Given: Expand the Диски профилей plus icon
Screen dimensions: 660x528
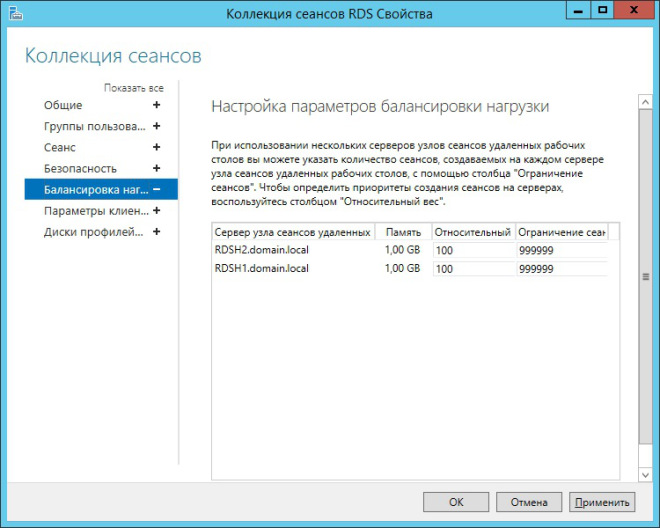Looking at the screenshot, I should 156,232.
